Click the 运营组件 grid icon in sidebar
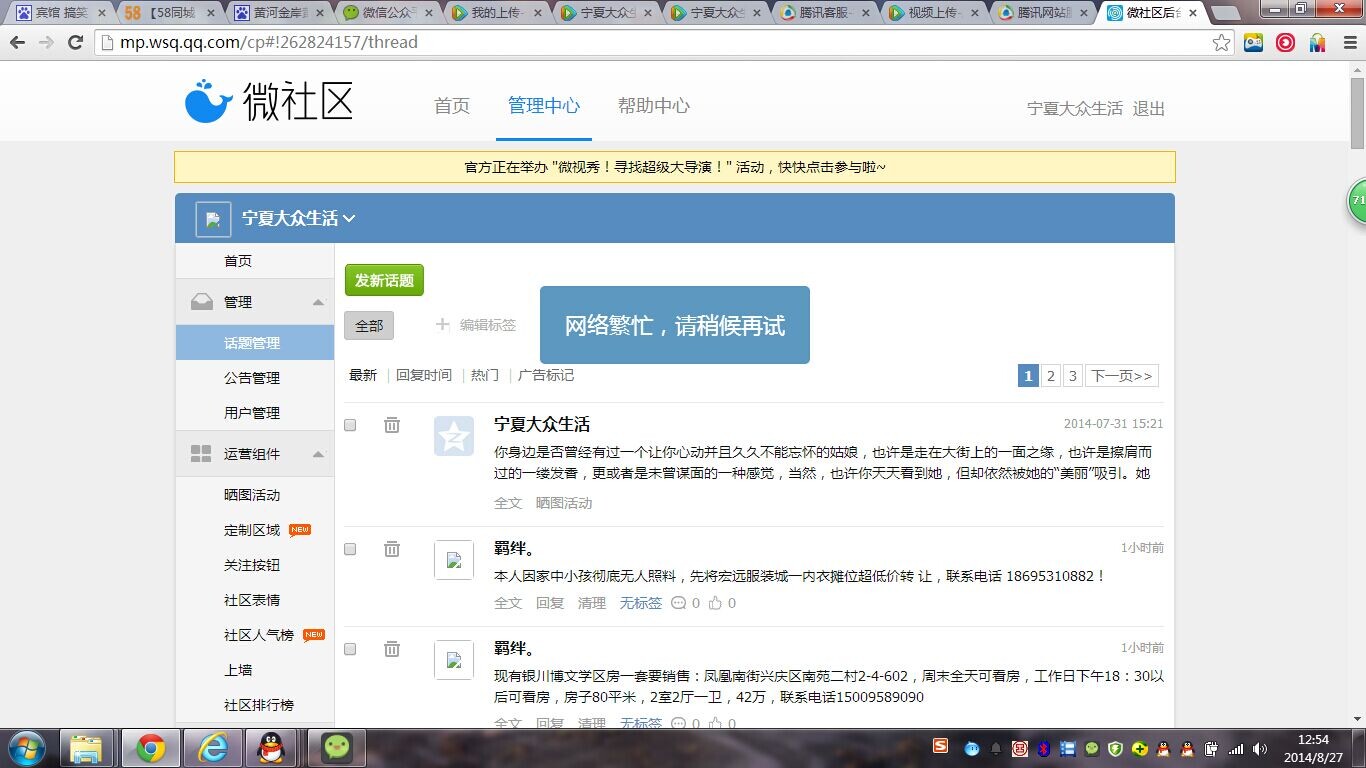The height and width of the screenshot is (768, 1366). 201,454
